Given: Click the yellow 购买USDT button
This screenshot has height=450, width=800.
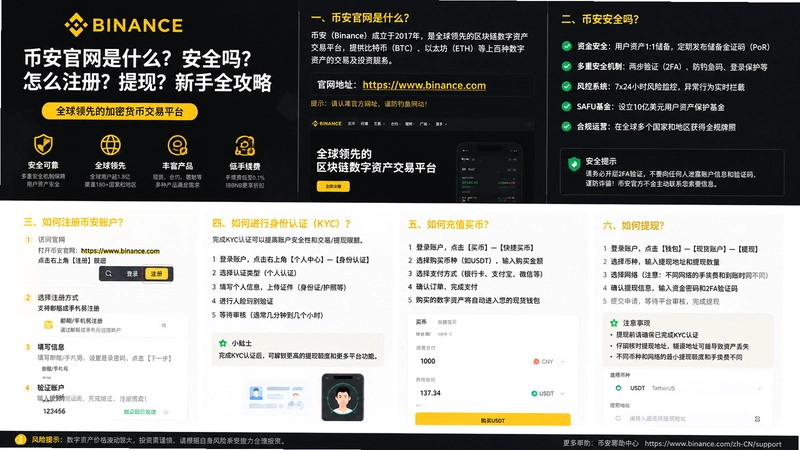Looking at the screenshot, I should tap(492, 420).
